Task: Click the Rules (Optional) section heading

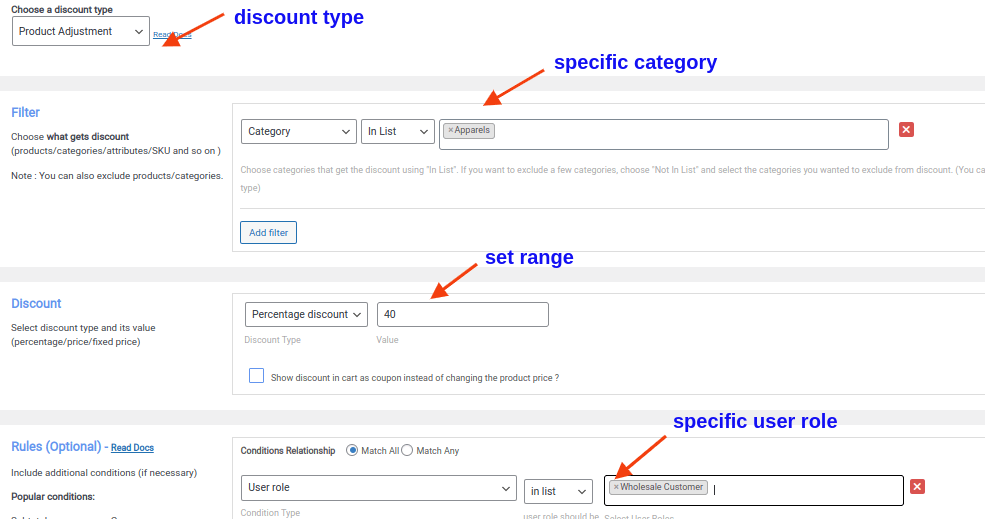Action: pyautogui.click(x=55, y=447)
